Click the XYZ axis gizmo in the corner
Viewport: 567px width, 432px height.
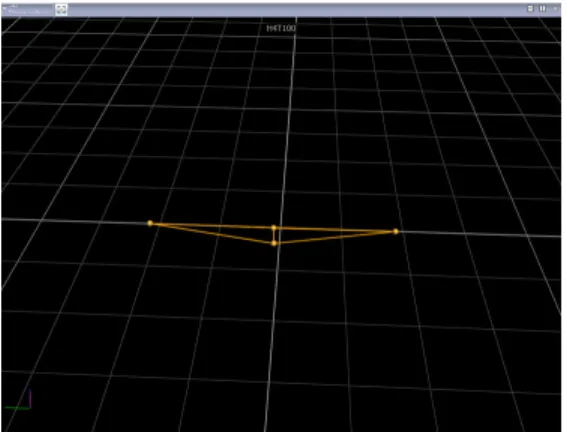(x=18, y=400)
